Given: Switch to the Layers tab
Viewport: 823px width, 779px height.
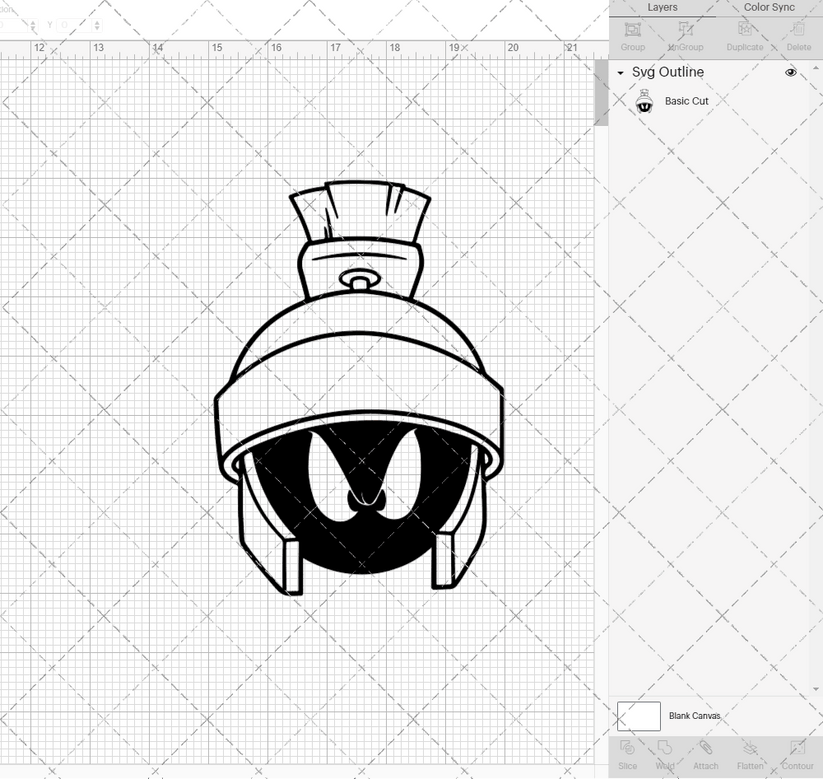Looking at the screenshot, I should (662, 7).
